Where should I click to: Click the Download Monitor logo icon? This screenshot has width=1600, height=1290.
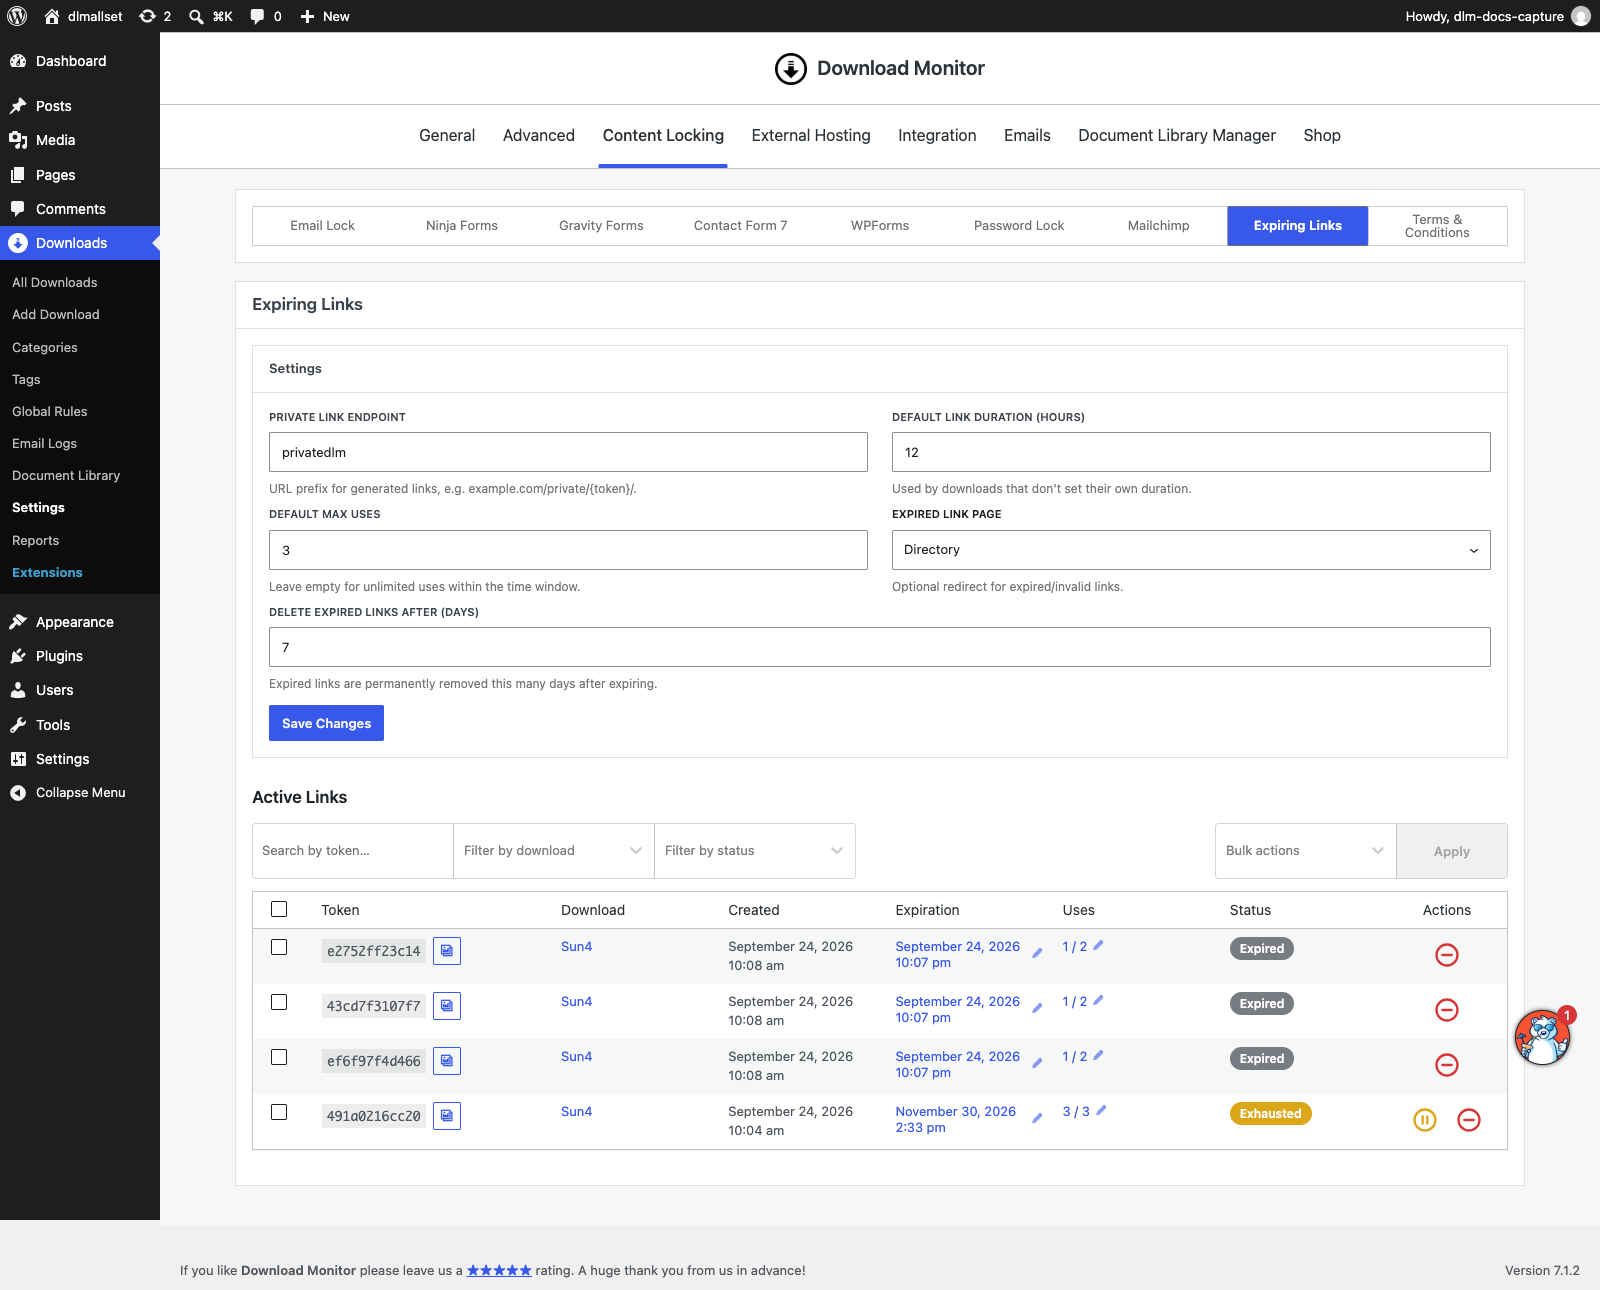[791, 69]
